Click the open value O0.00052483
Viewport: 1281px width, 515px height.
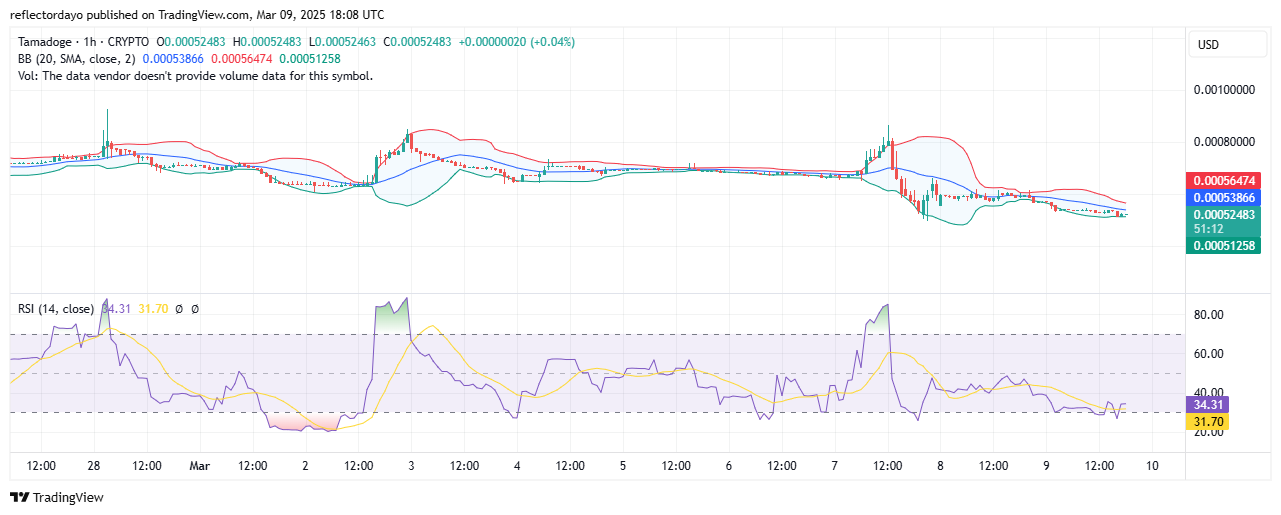(191, 42)
